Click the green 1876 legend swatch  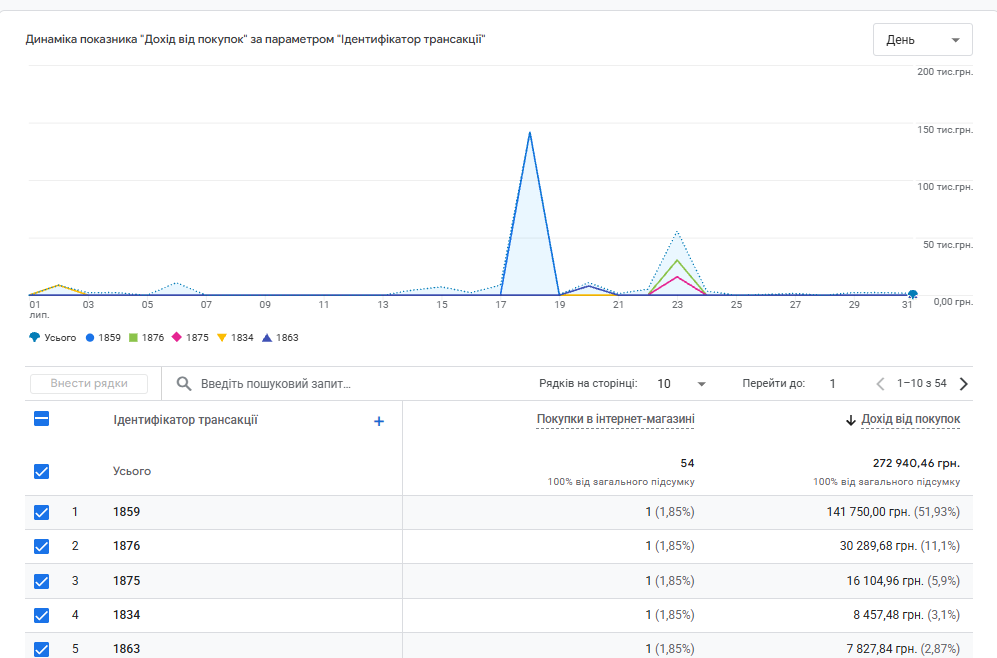pos(134,338)
